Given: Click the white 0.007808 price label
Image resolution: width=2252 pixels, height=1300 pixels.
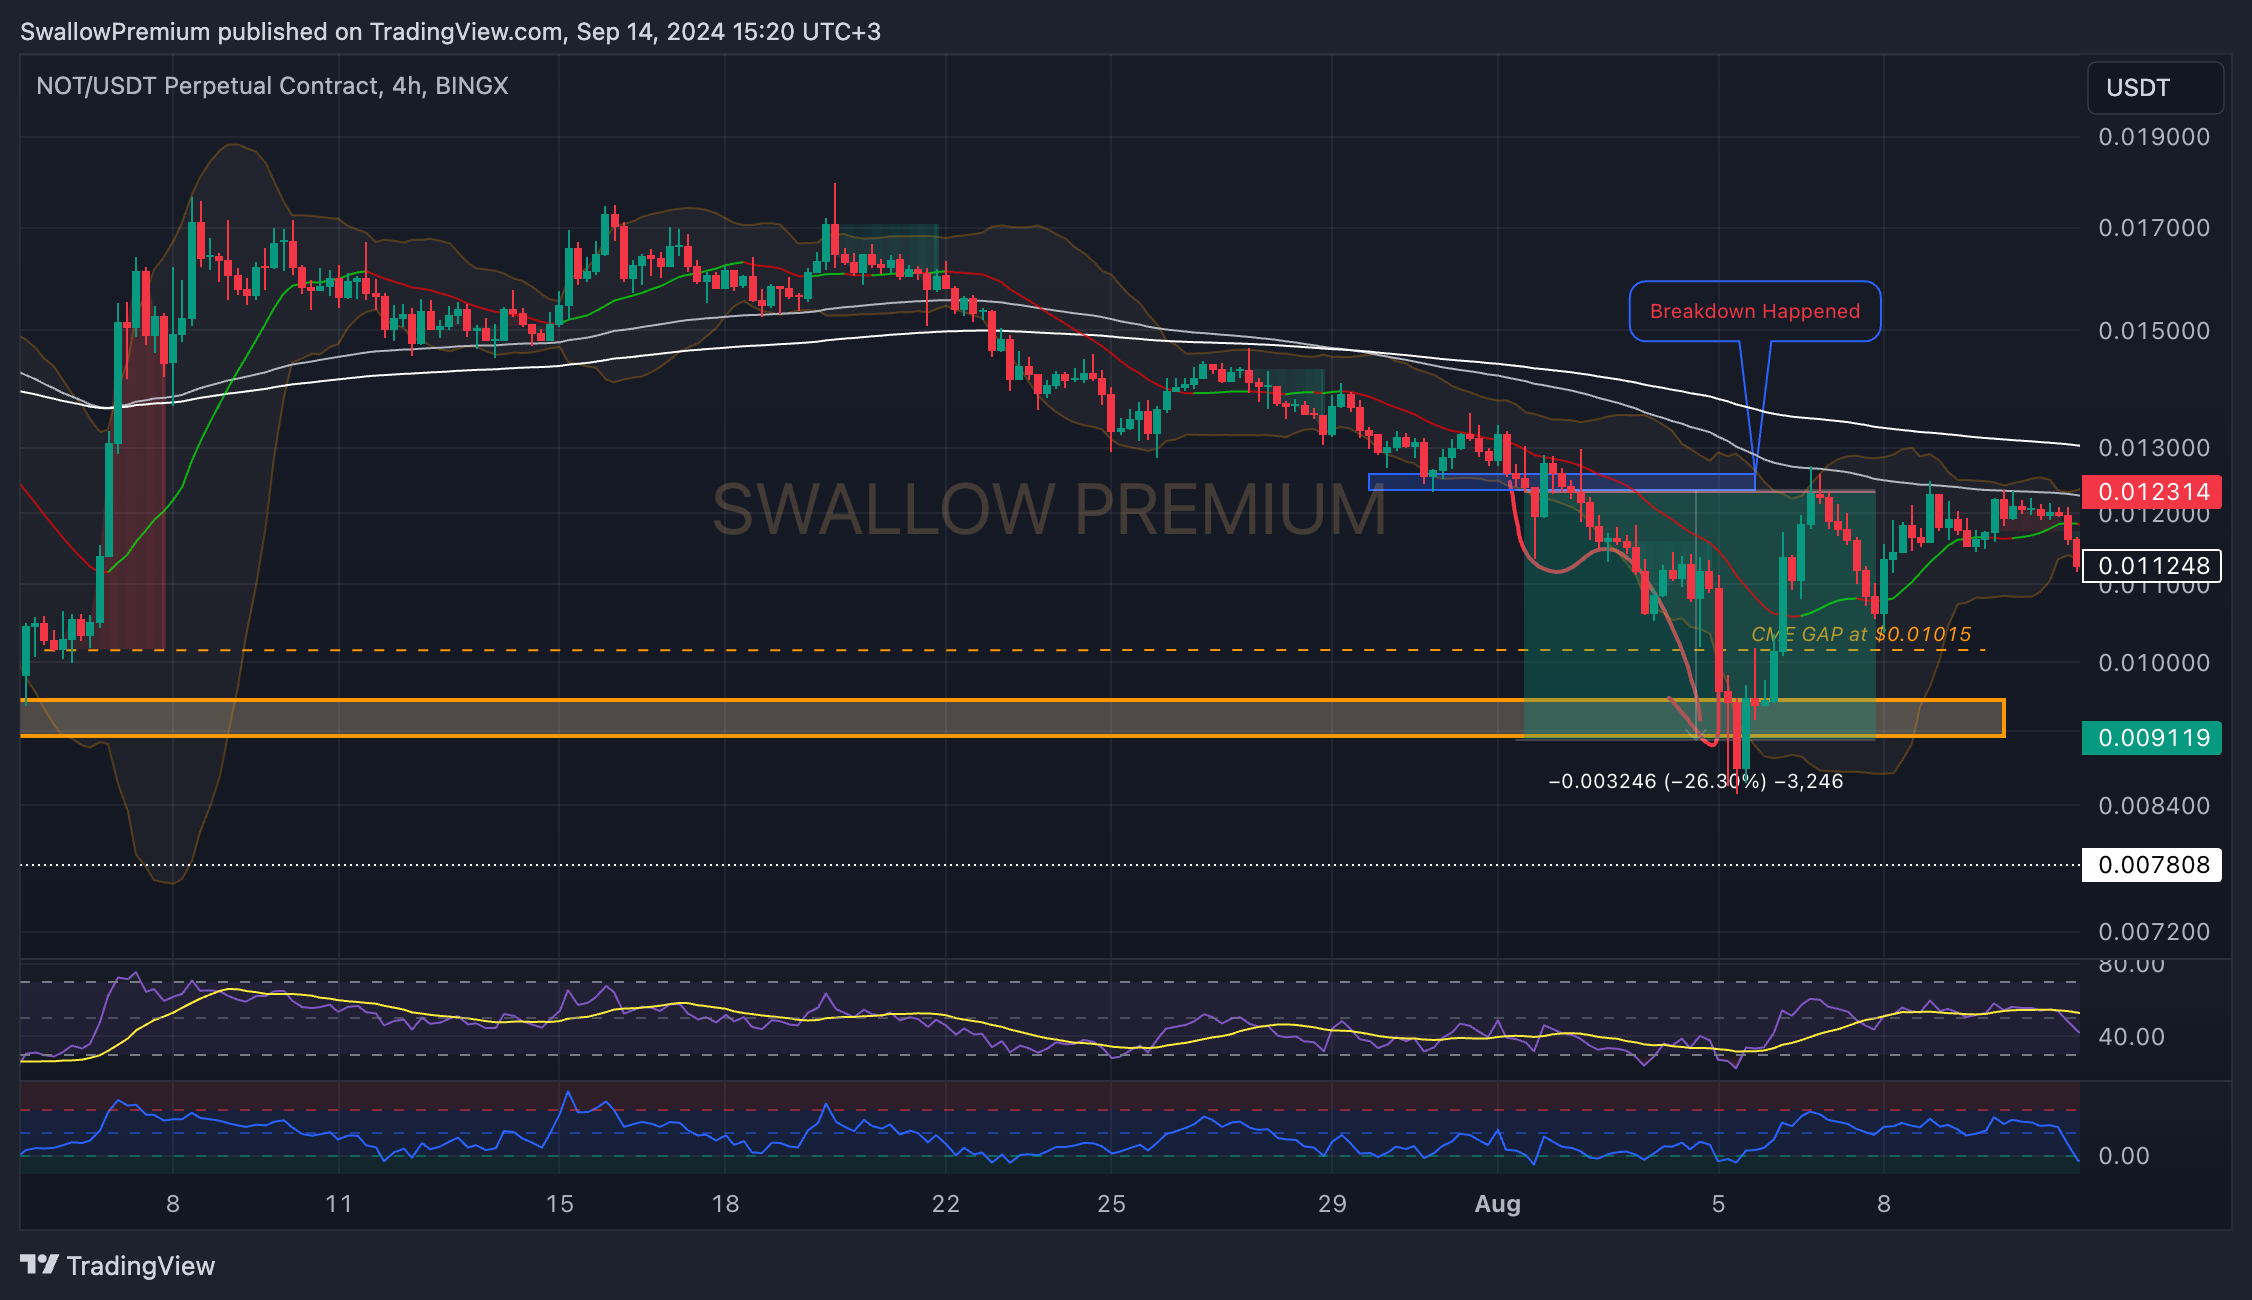Looking at the screenshot, I should [2152, 865].
